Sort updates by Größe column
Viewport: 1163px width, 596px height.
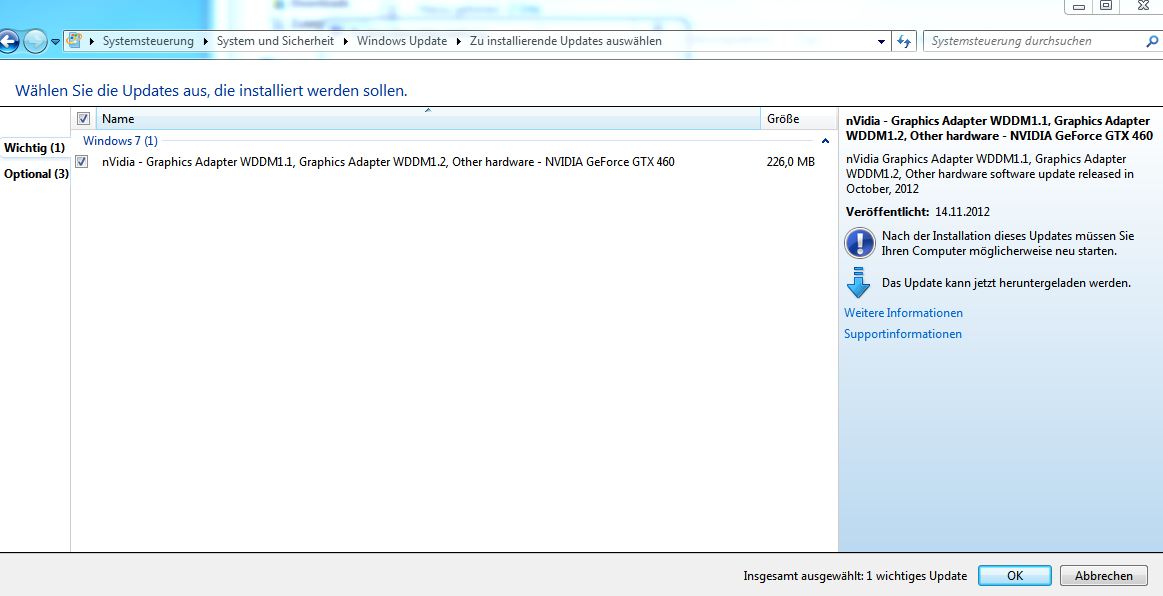[798, 119]
